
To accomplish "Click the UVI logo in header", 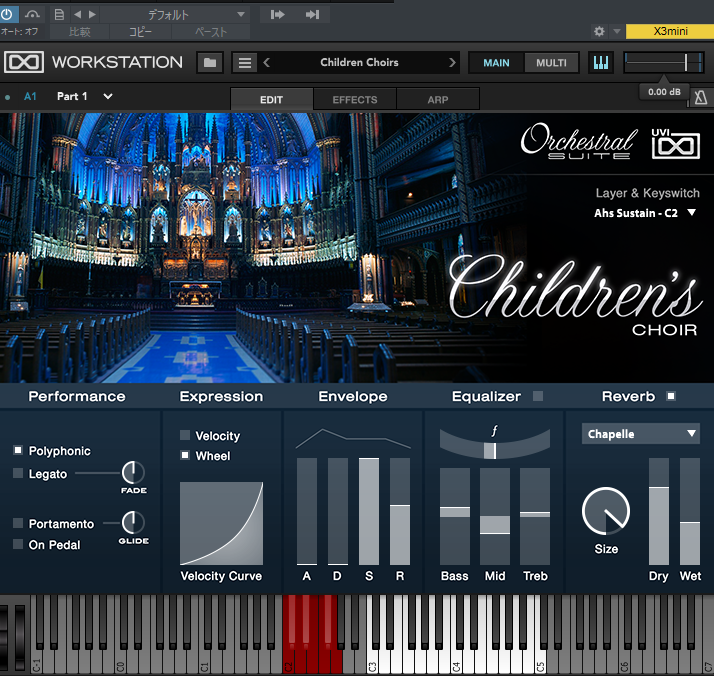I will (x=24, y=62).
